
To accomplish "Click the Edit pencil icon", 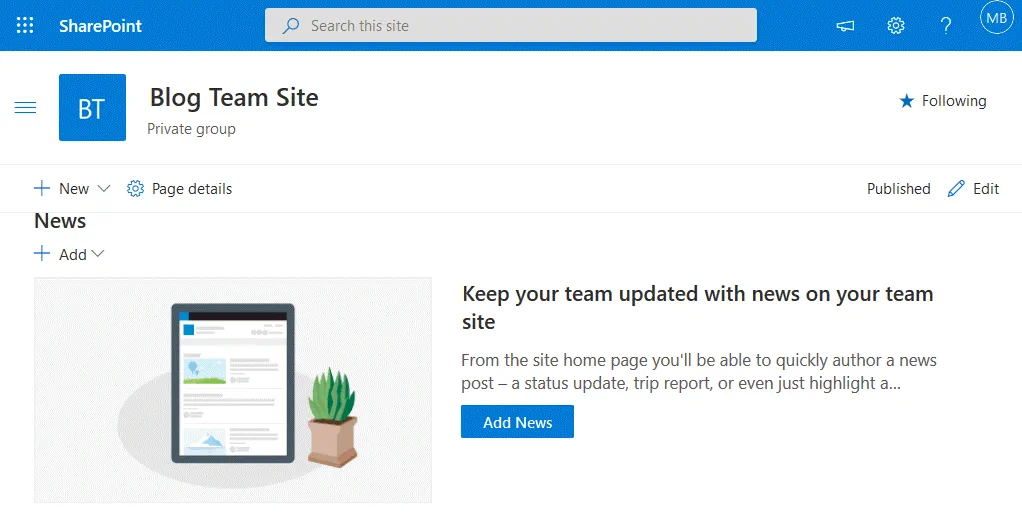I will [x=956, y=188].
